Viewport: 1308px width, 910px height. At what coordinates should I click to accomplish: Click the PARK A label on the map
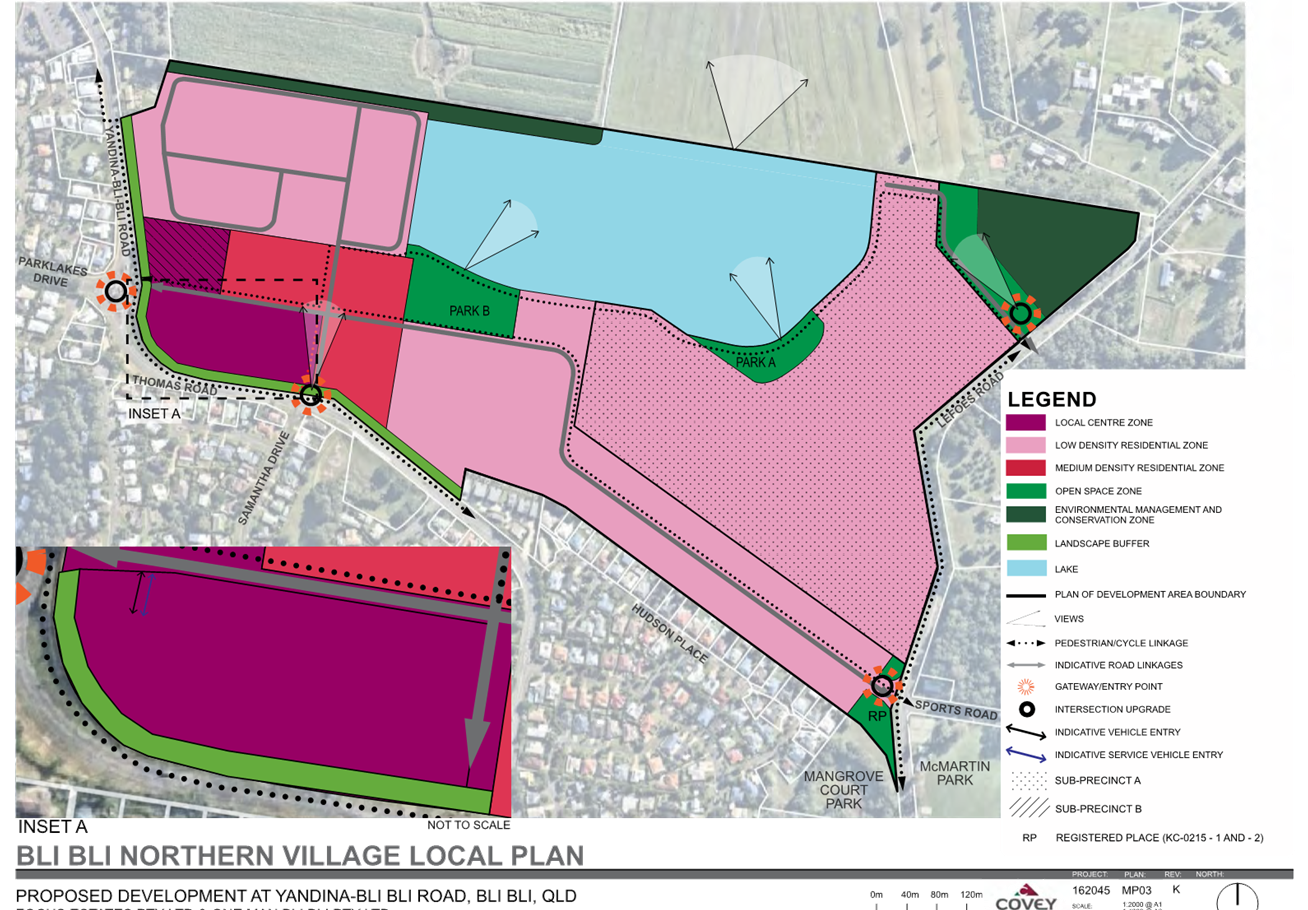[x=756, y=363]
